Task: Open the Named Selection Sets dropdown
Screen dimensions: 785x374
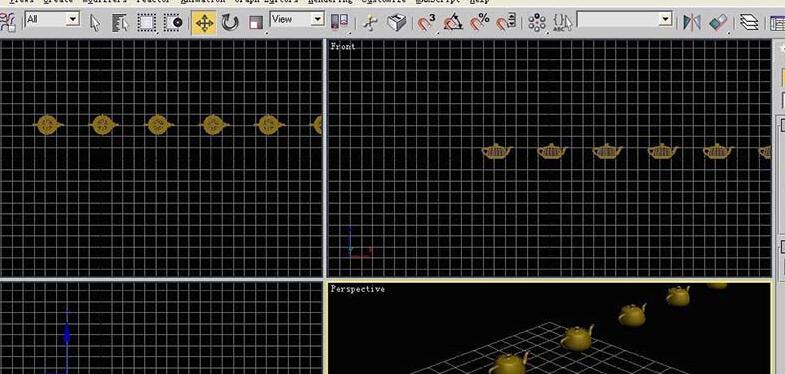Action: pyautogui.click(x=665, y=20)
